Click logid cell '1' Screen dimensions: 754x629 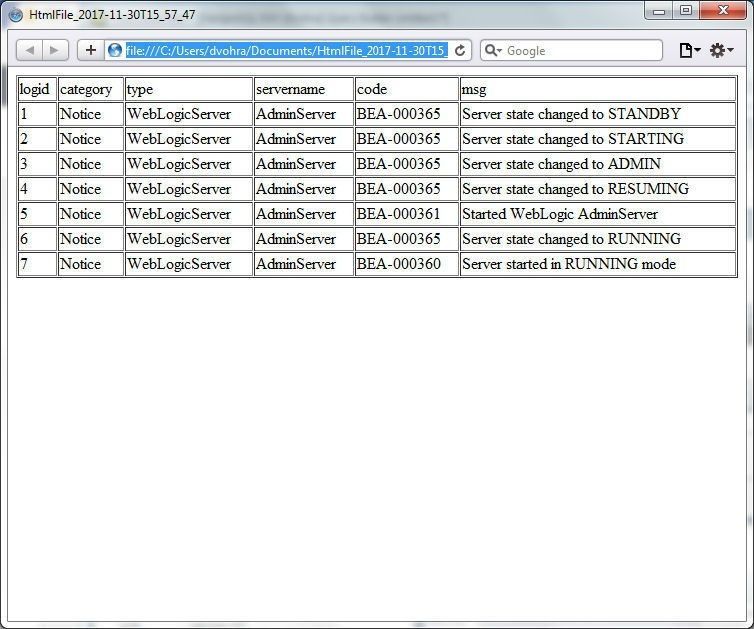tap(37, 114)
